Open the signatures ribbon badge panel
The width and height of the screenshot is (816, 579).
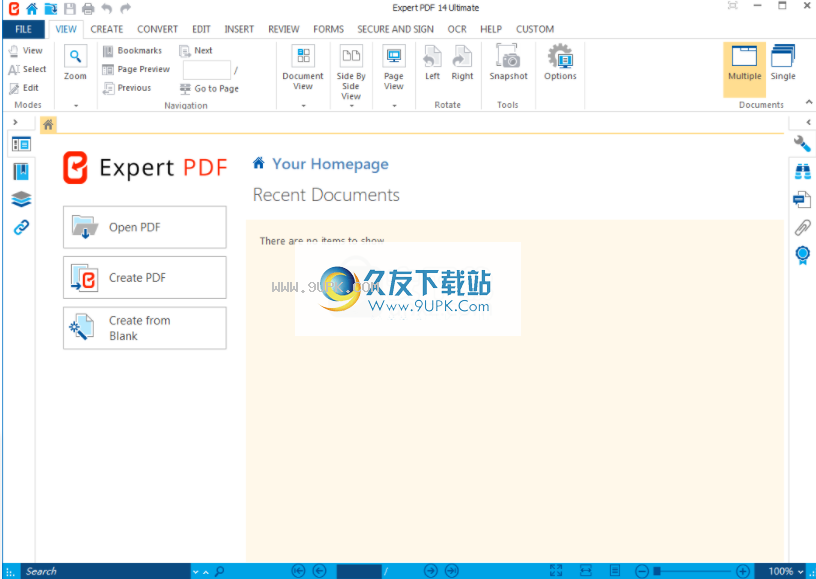(x=802, y=255)
